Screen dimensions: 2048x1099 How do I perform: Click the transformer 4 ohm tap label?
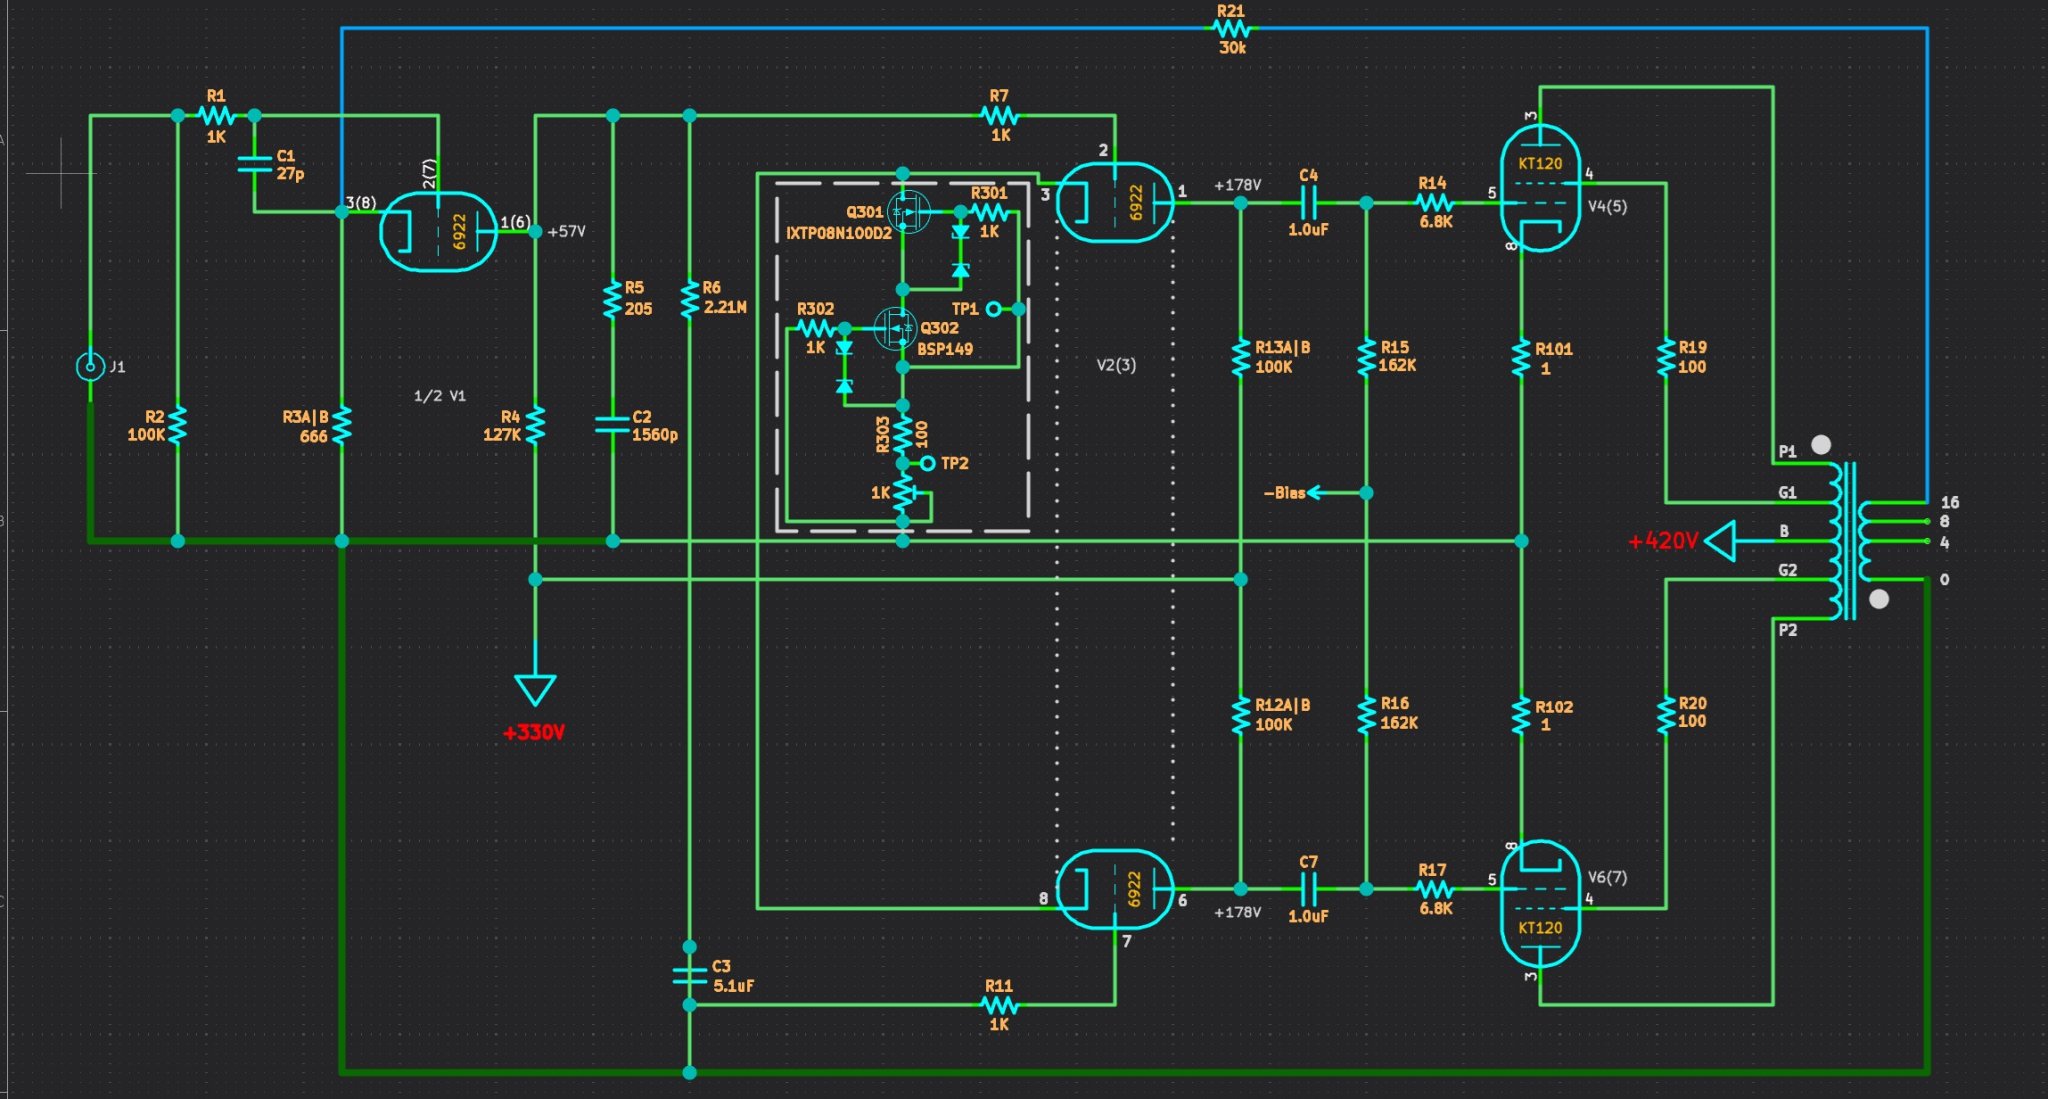pyautogui.click(x=1944, y=543)
